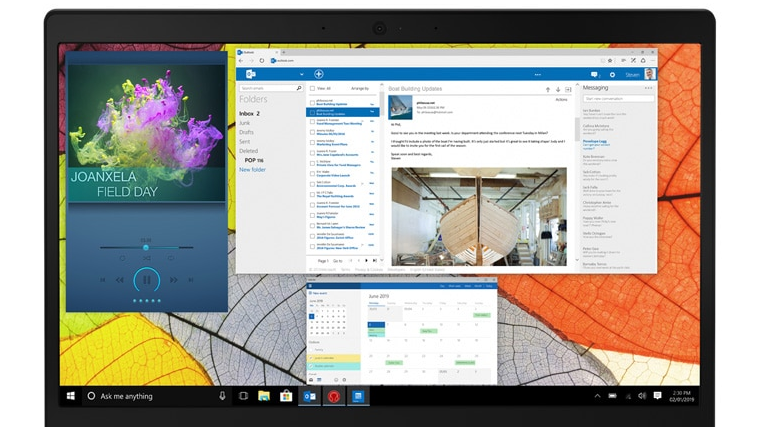
Task: Skip to the previous track
Action: tap(103, 280)
